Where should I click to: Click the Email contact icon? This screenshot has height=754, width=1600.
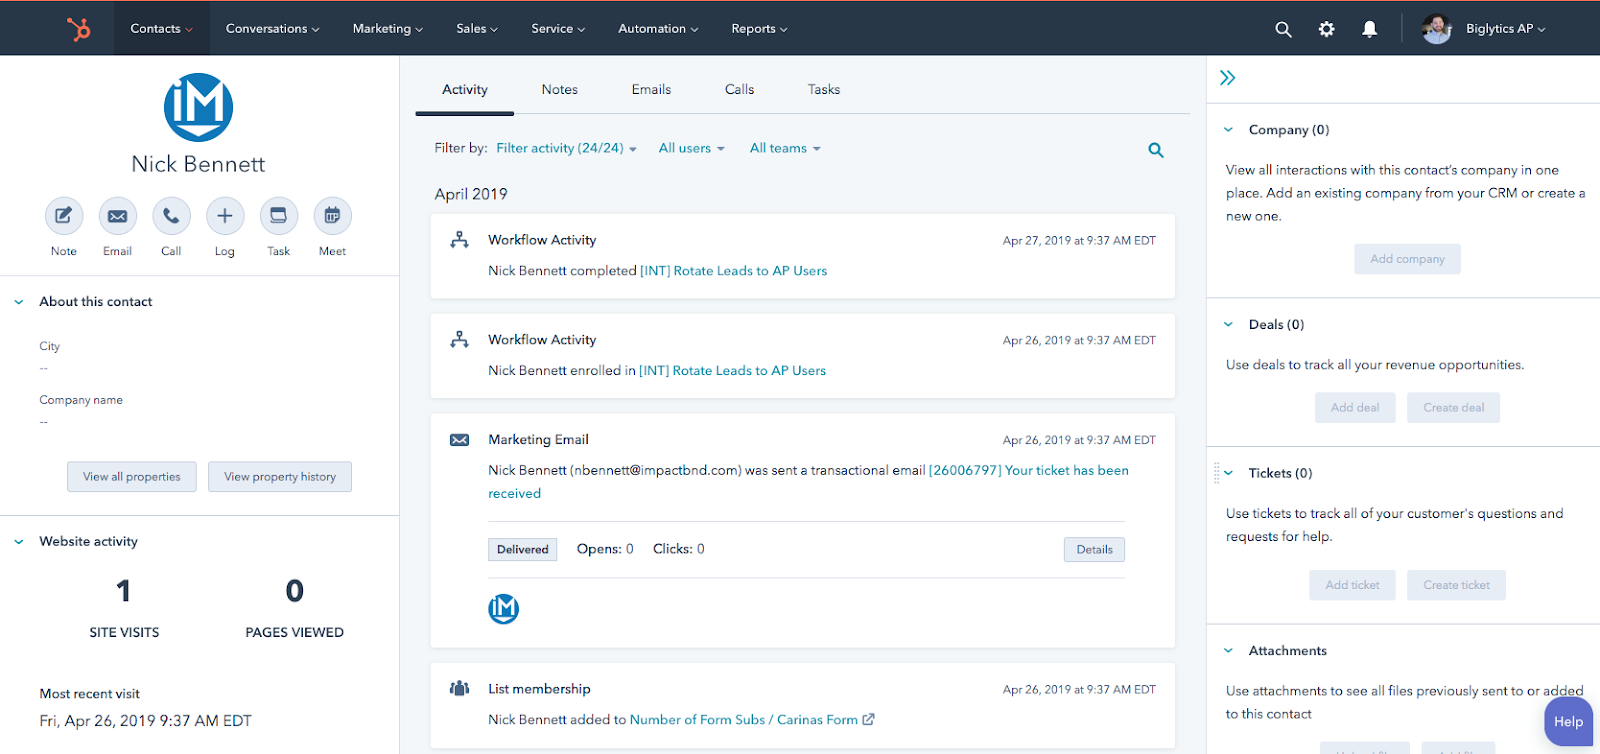coord(117,215)
